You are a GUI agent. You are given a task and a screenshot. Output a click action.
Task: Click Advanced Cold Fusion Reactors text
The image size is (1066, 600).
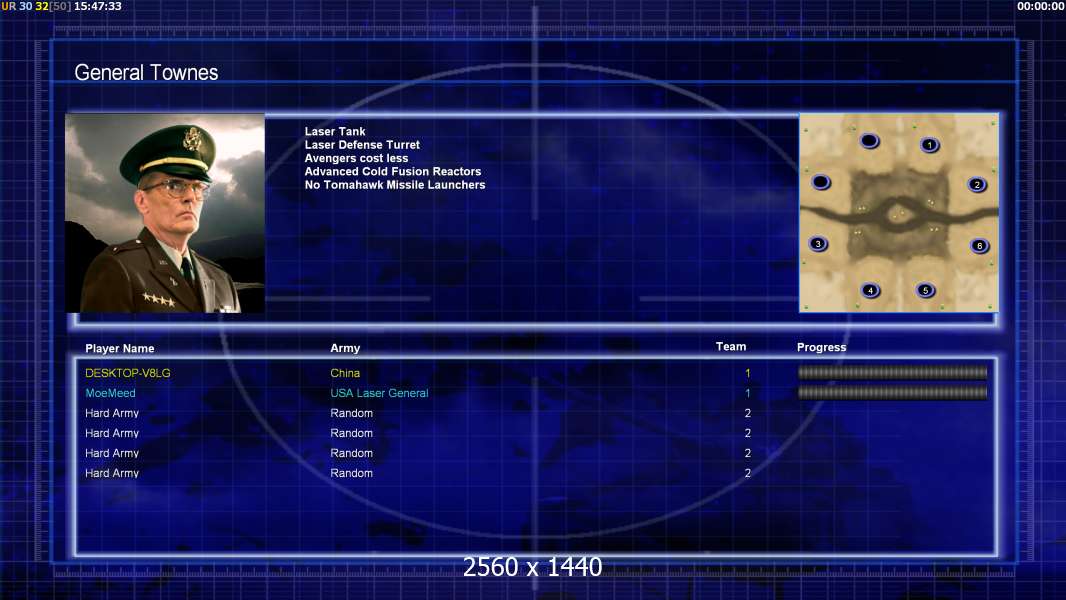392,171
